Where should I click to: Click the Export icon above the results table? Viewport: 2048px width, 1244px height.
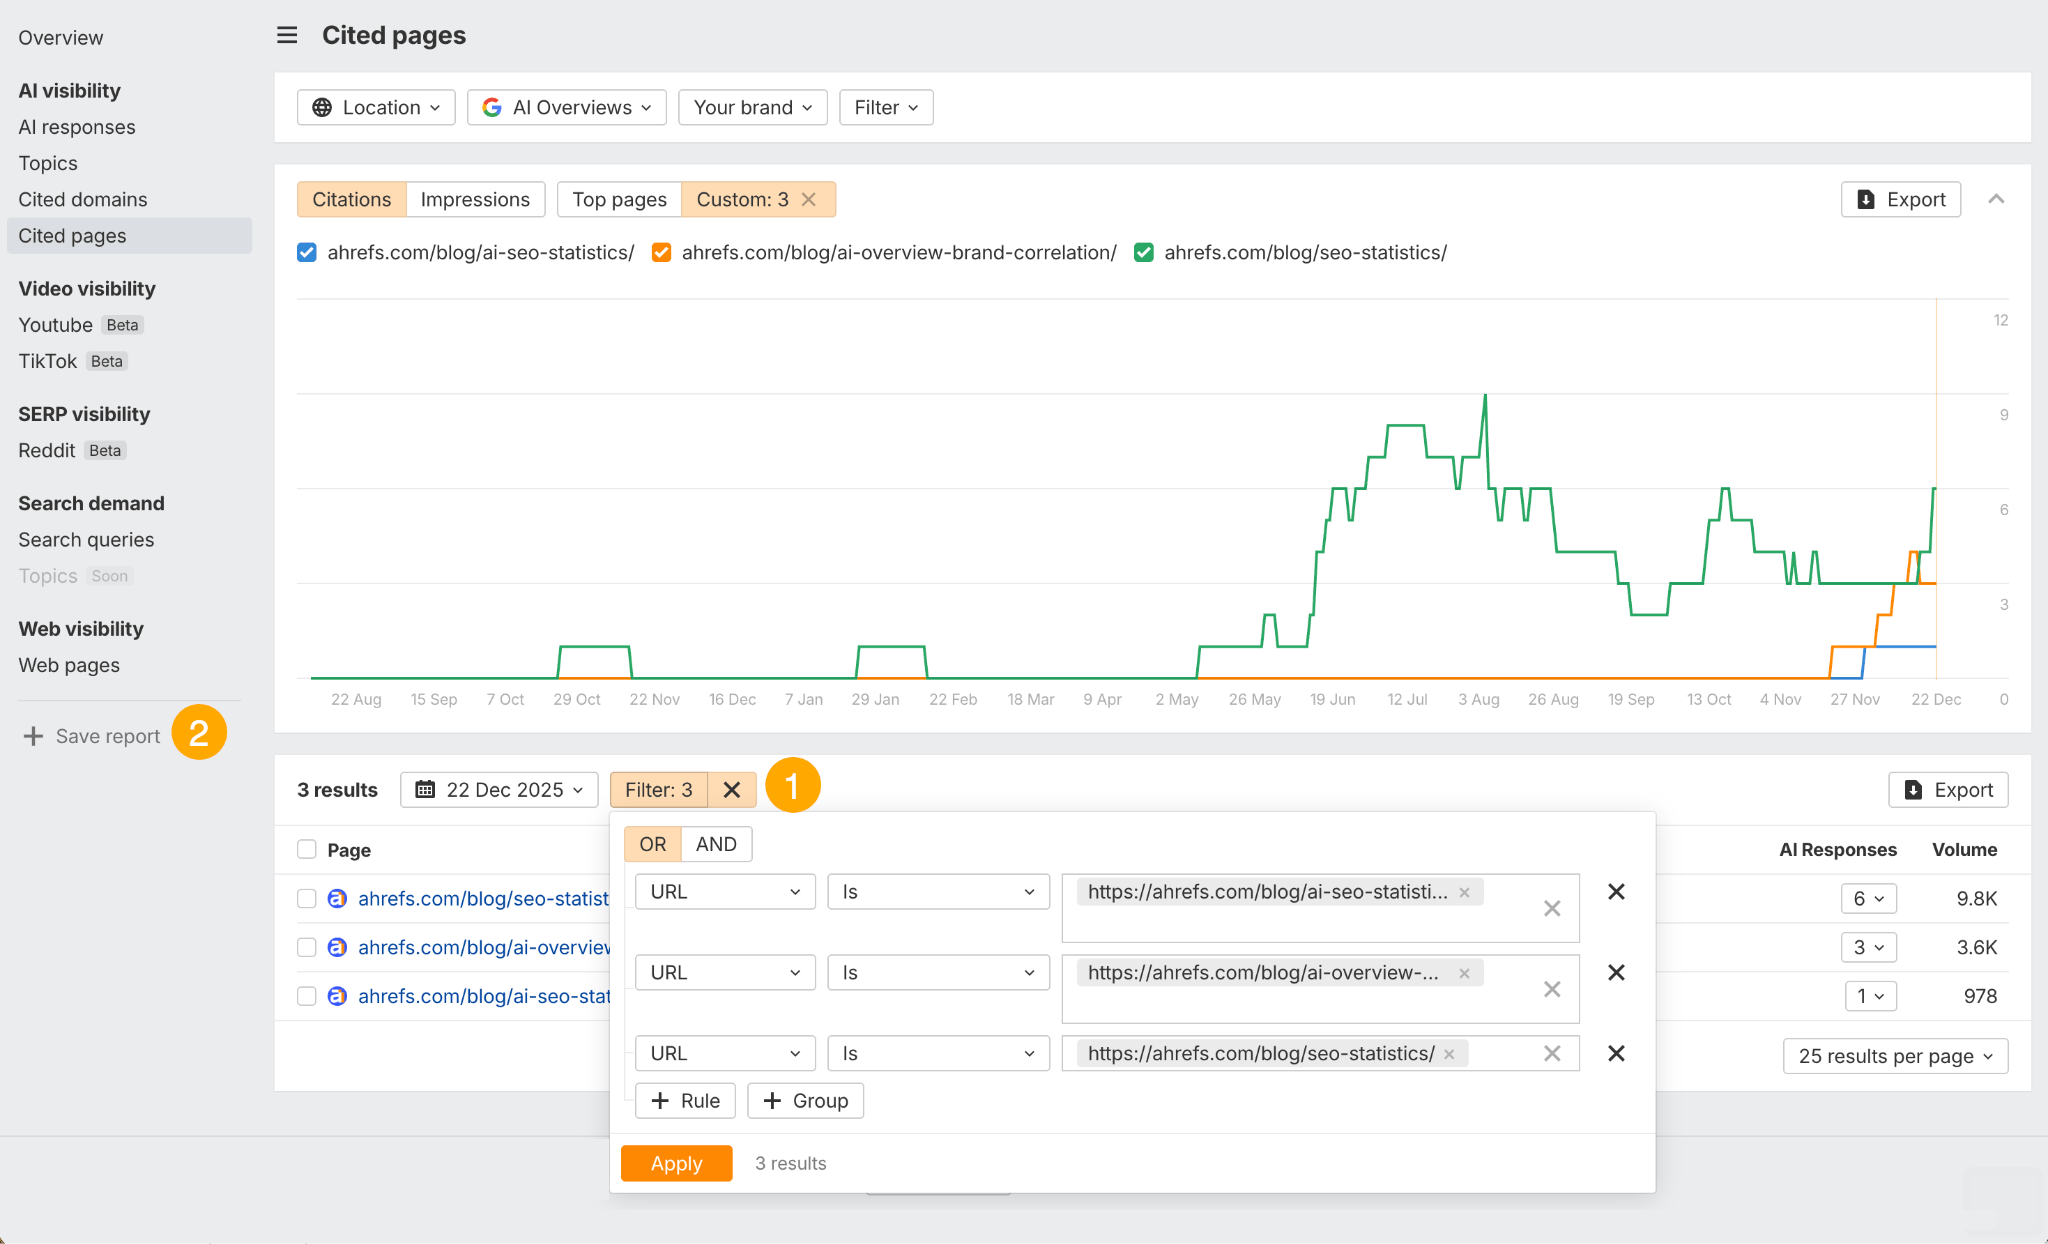coord(1913,790)
